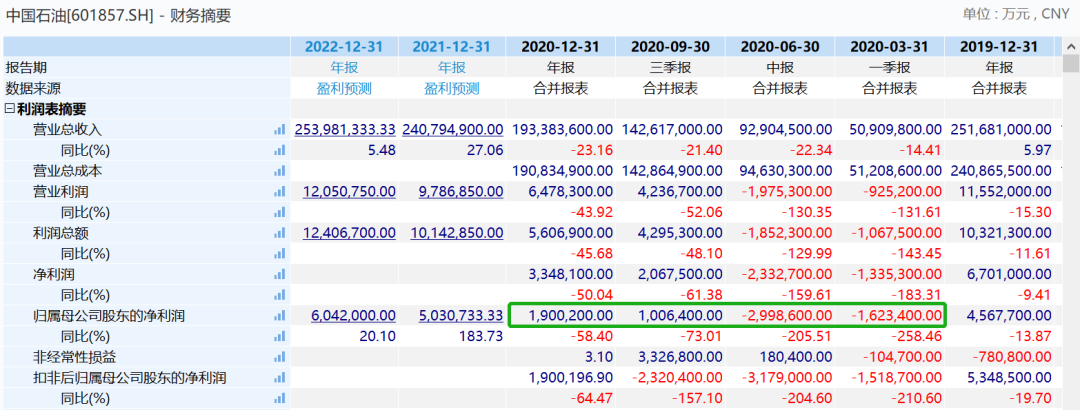Click the 3,326,800.00 non-recurring item cell
This screenshot has height=410, width=1080.
point(680,357)
